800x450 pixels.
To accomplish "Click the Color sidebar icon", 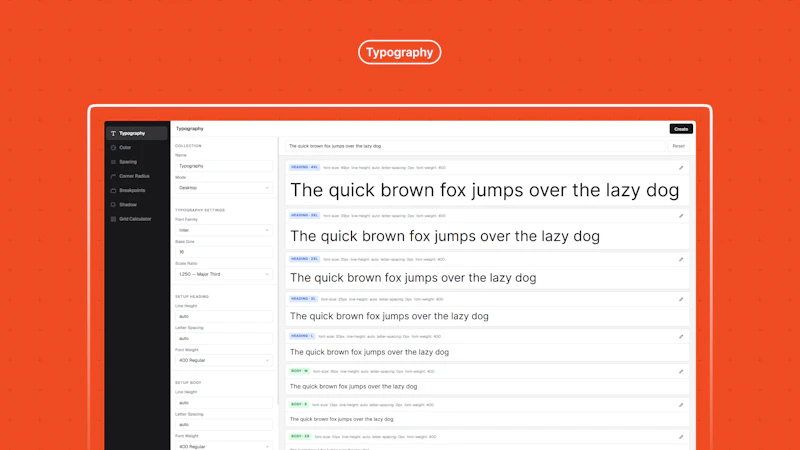I will pyautogui.click(x=113, y=147).
